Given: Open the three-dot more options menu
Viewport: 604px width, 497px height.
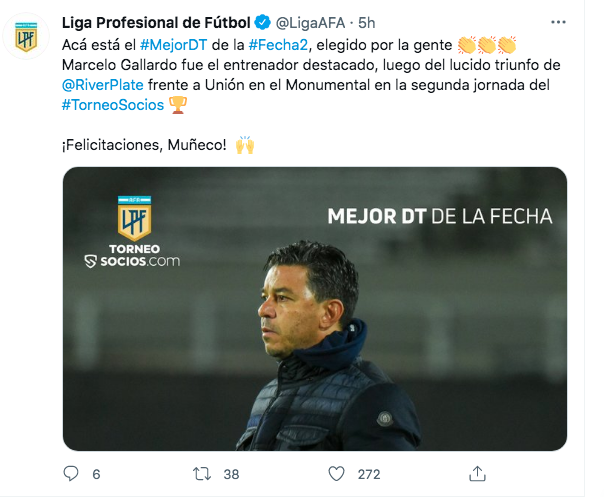Looking at the screenshot, I should pos(558,22).
